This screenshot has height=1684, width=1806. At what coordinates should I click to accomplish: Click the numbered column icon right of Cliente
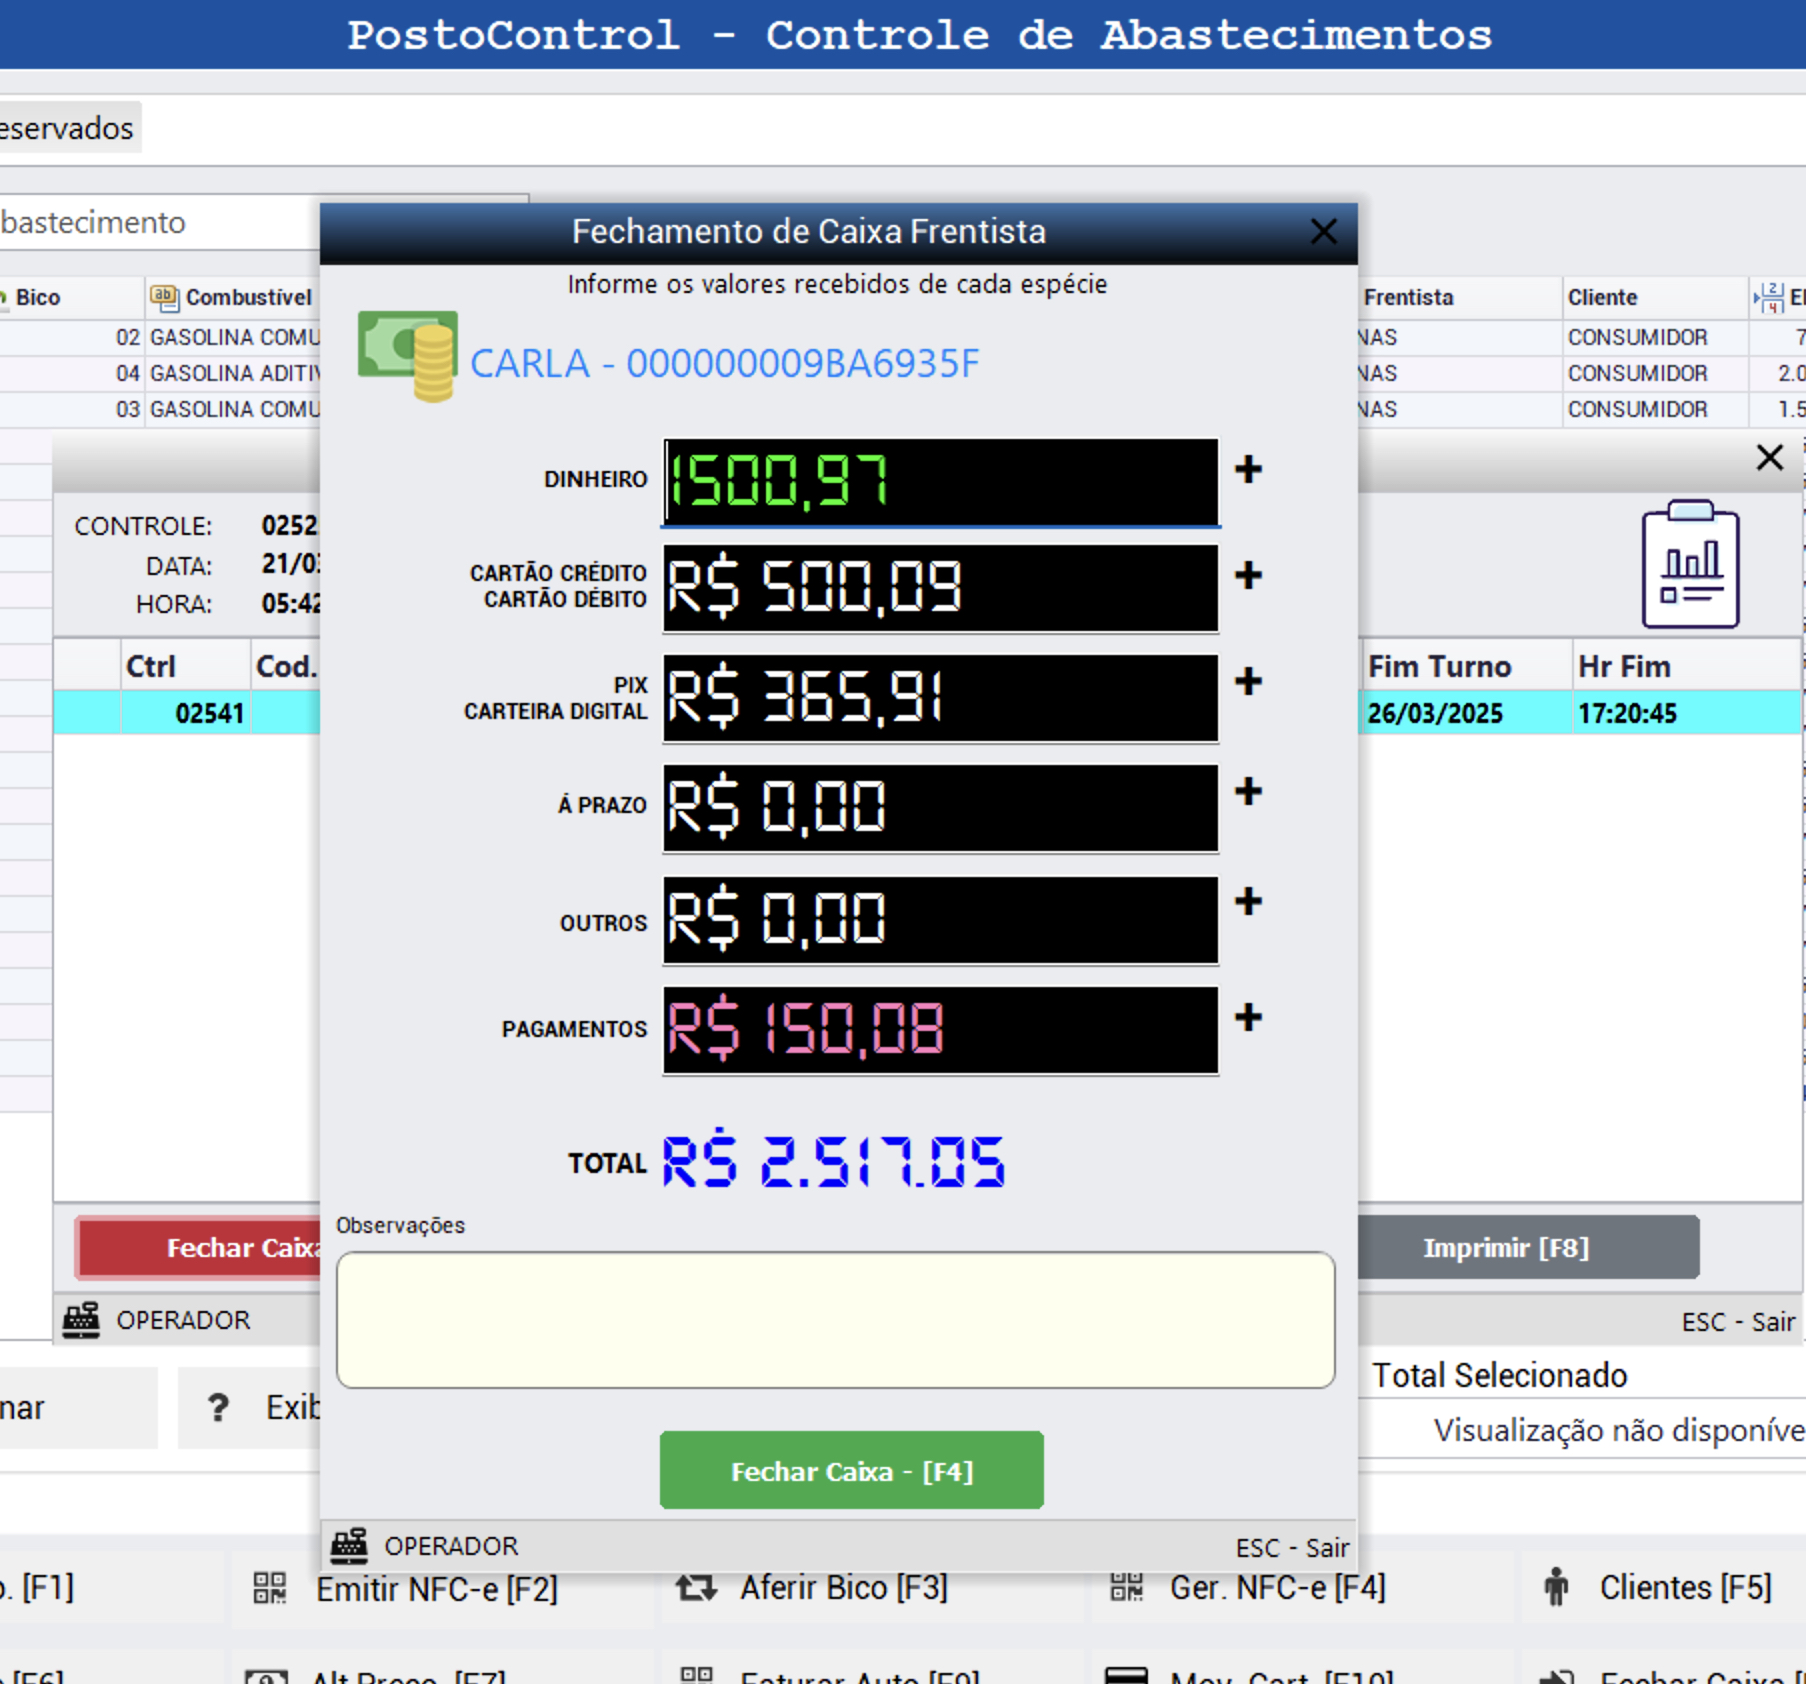[1768, 297]
